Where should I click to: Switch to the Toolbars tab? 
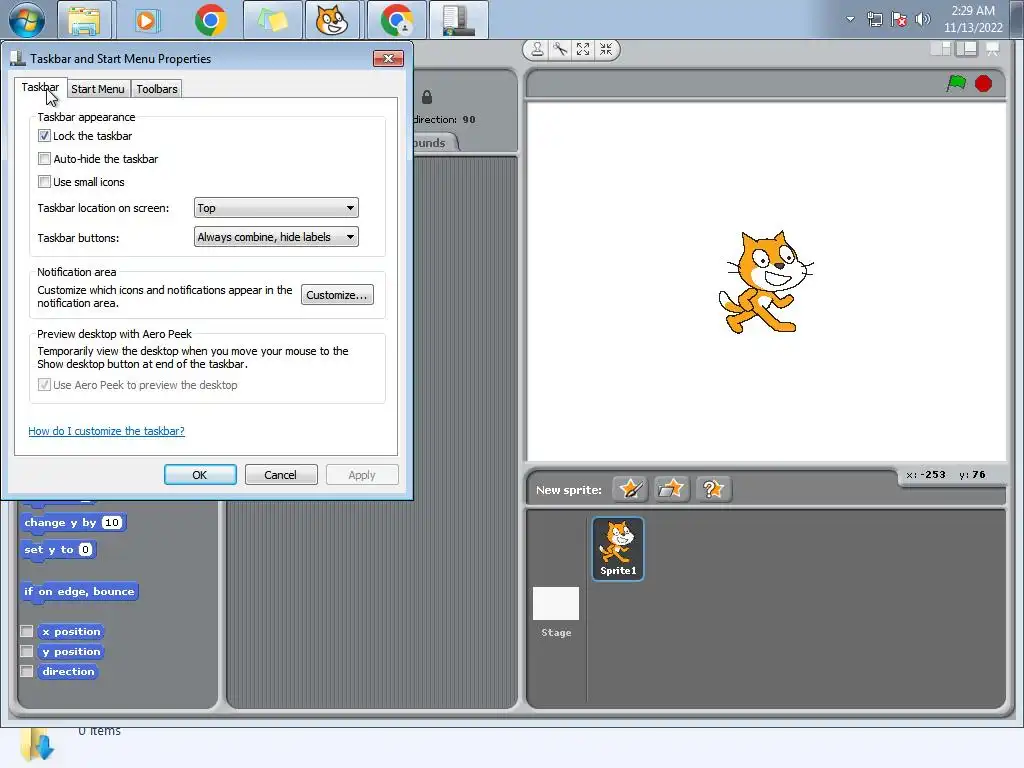click(157, 89)
